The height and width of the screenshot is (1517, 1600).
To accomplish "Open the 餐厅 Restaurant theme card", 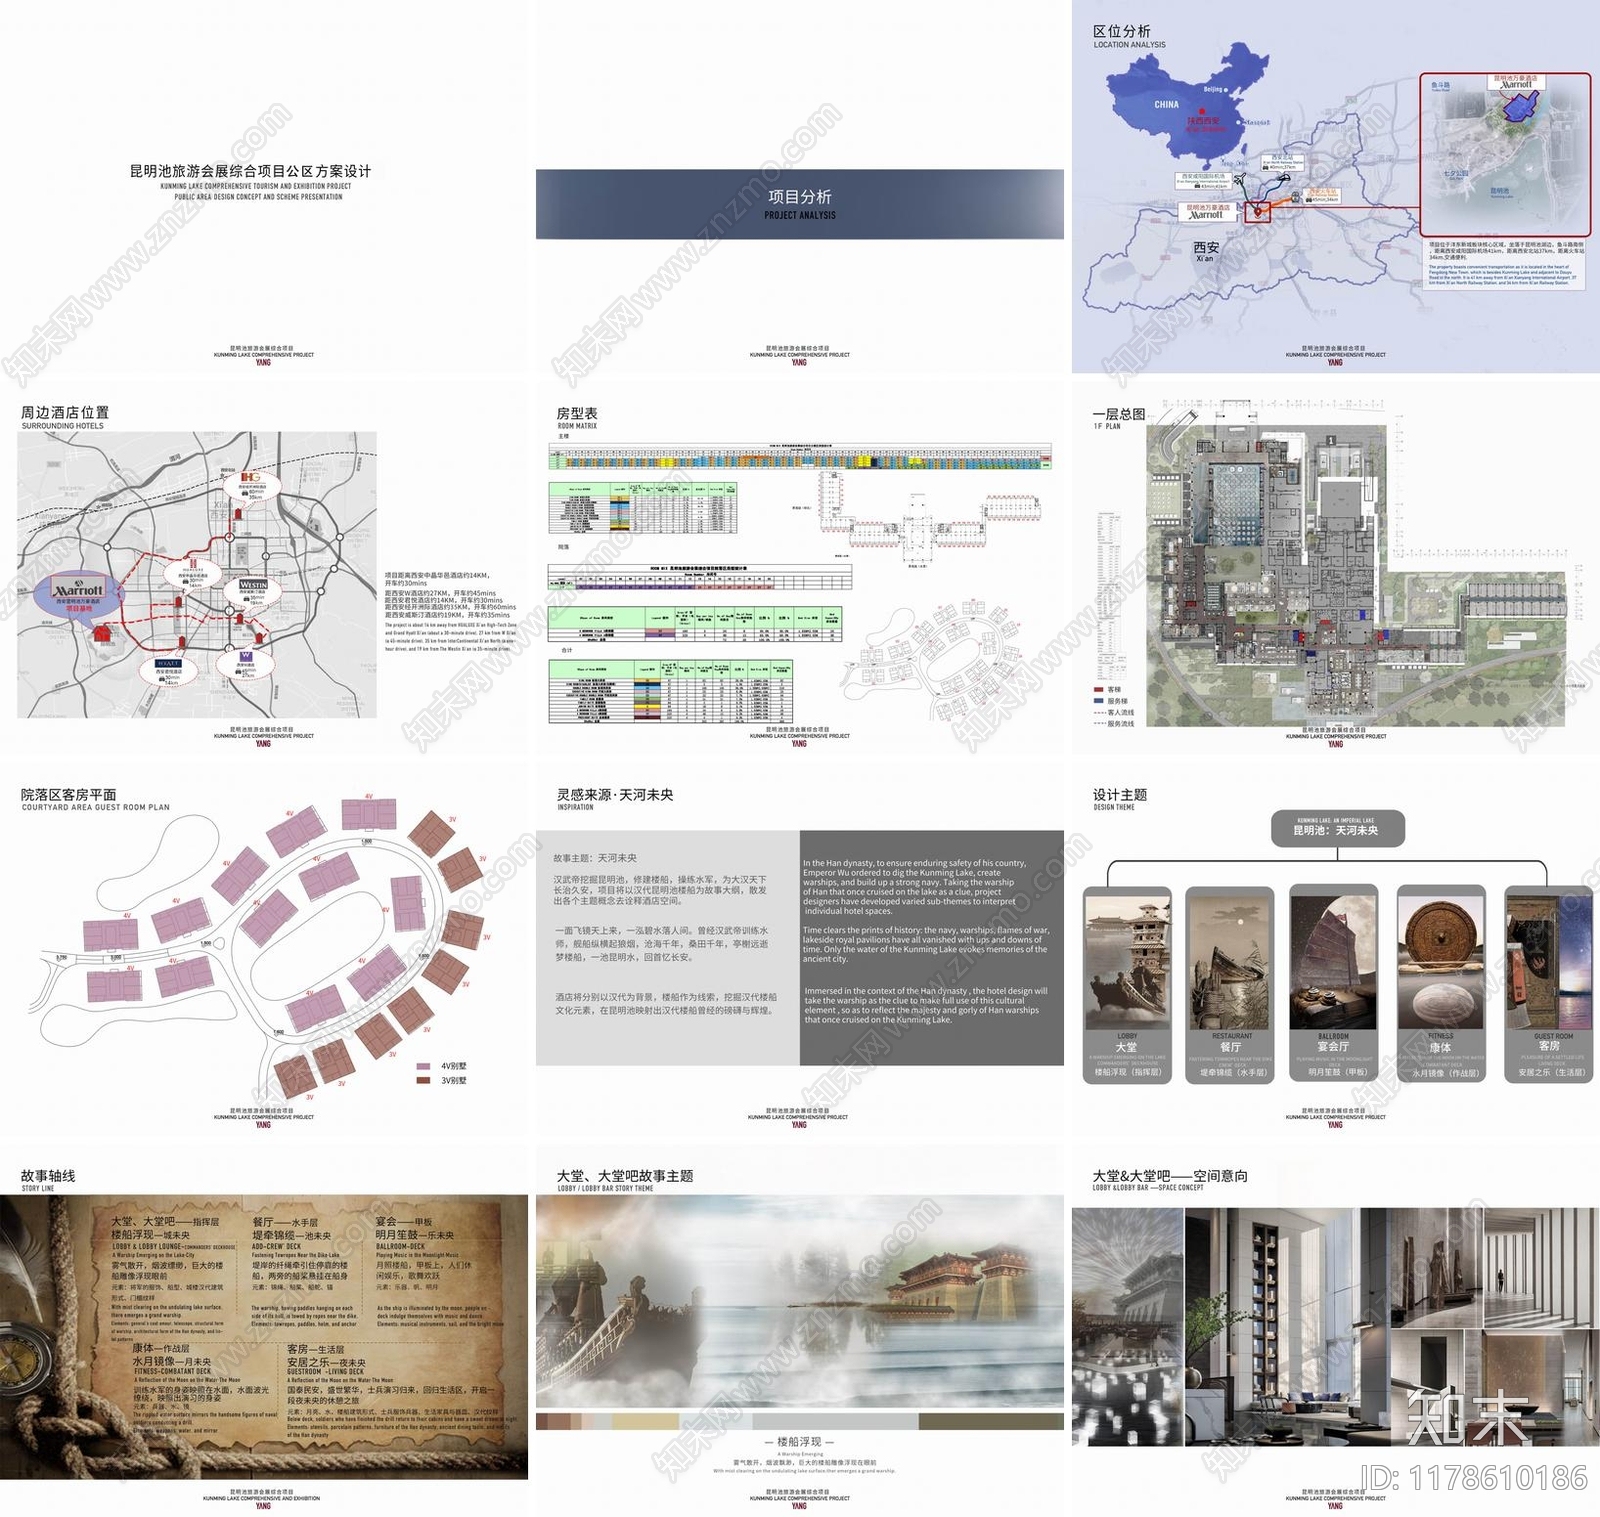I will click(x=1232, y=984).
